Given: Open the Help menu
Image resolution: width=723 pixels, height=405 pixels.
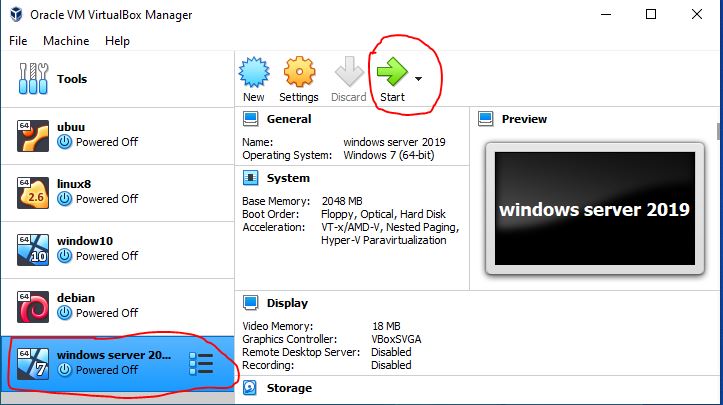Looking at the screenshot, I should pyautogui.click(x=117, y=41).
